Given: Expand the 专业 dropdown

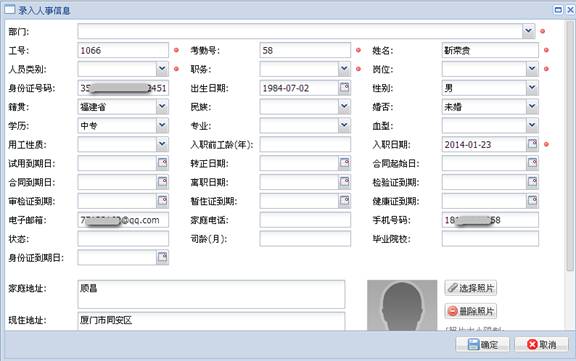Looking at the screenshot, I should pos(344,126).
